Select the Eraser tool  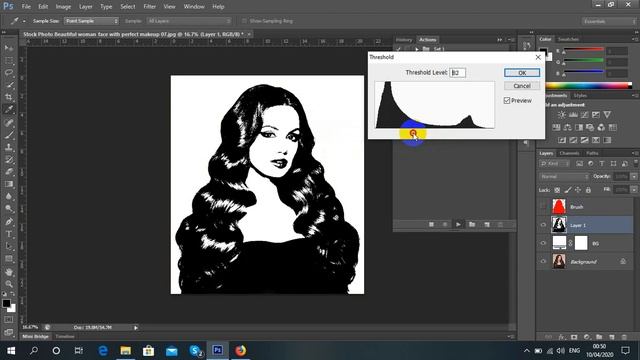pos(9,171)
